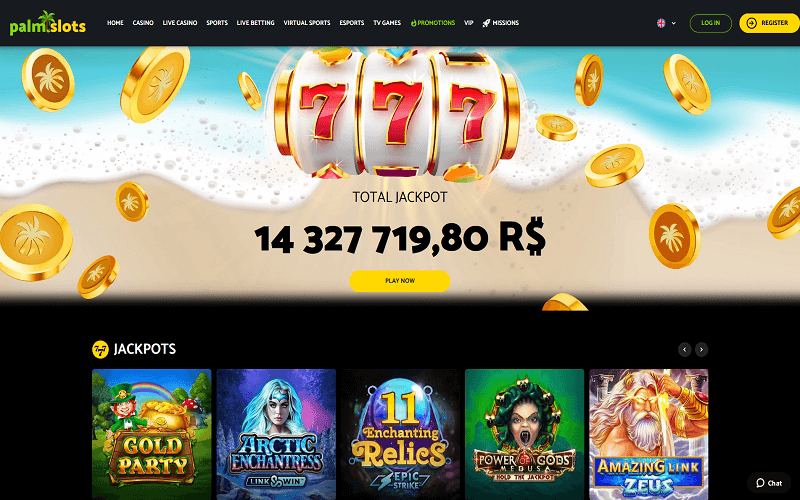Viewport: 800px width, 500px height.
Task: Click the Log In button
Action: point(710,23)
